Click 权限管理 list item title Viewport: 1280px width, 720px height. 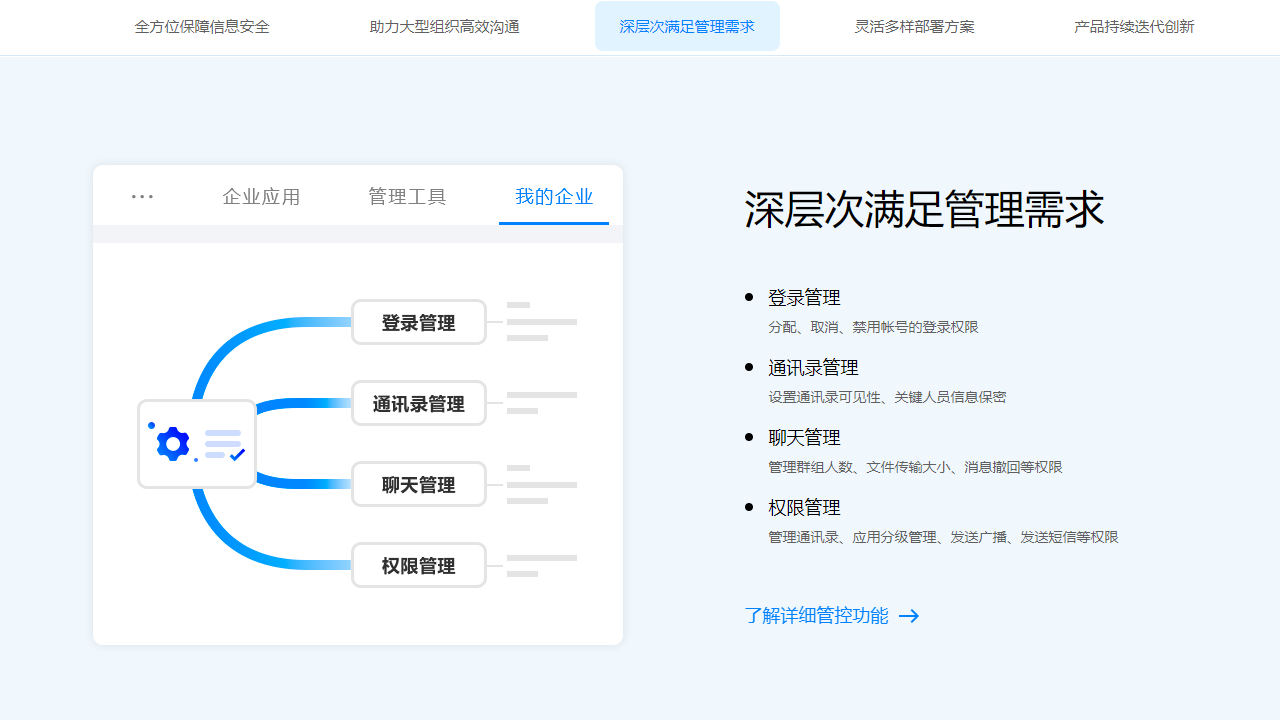click(804, 508)
